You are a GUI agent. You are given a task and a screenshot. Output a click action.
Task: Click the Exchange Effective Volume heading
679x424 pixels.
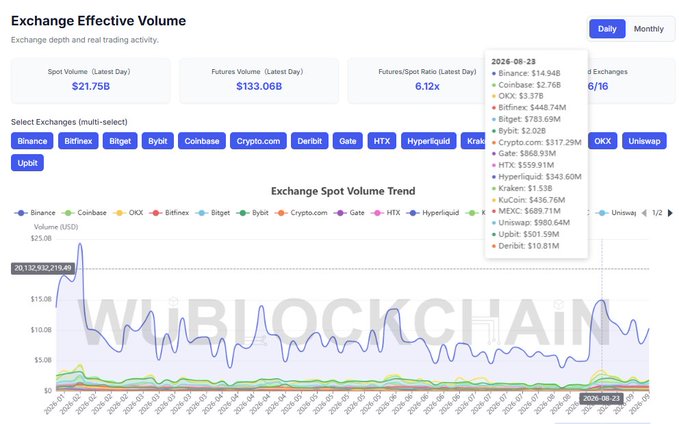(98, 21)
